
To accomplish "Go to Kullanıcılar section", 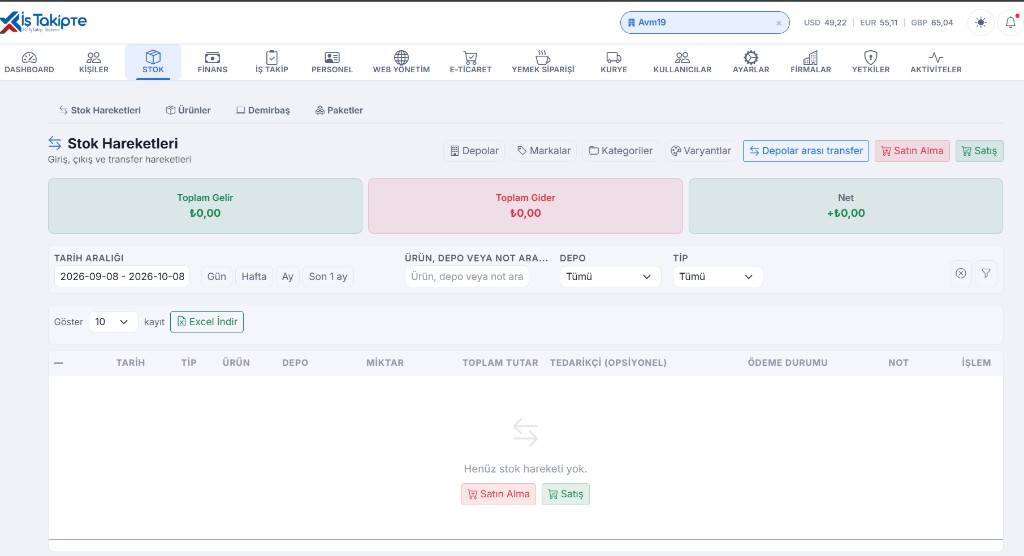I will [682, 62].
